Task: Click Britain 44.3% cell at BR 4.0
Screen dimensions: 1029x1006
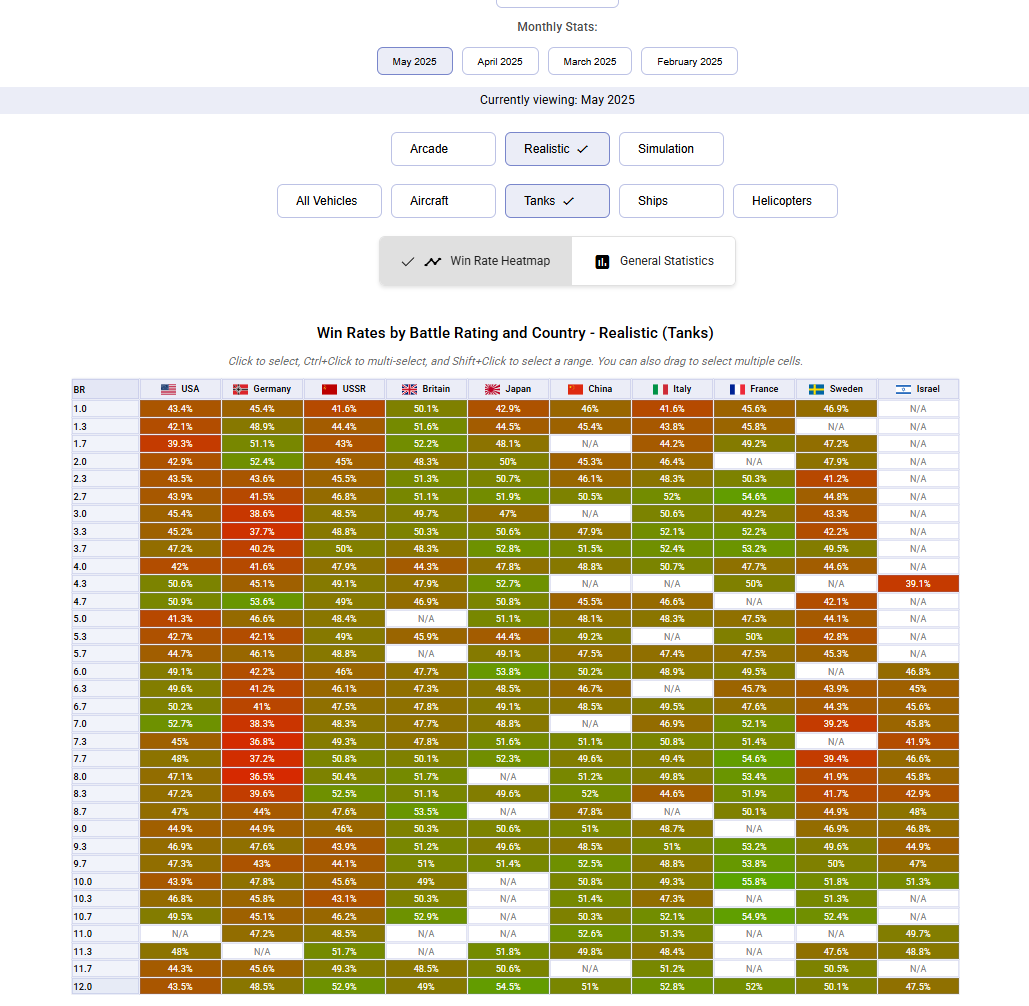Action: (x=426, y=566)
